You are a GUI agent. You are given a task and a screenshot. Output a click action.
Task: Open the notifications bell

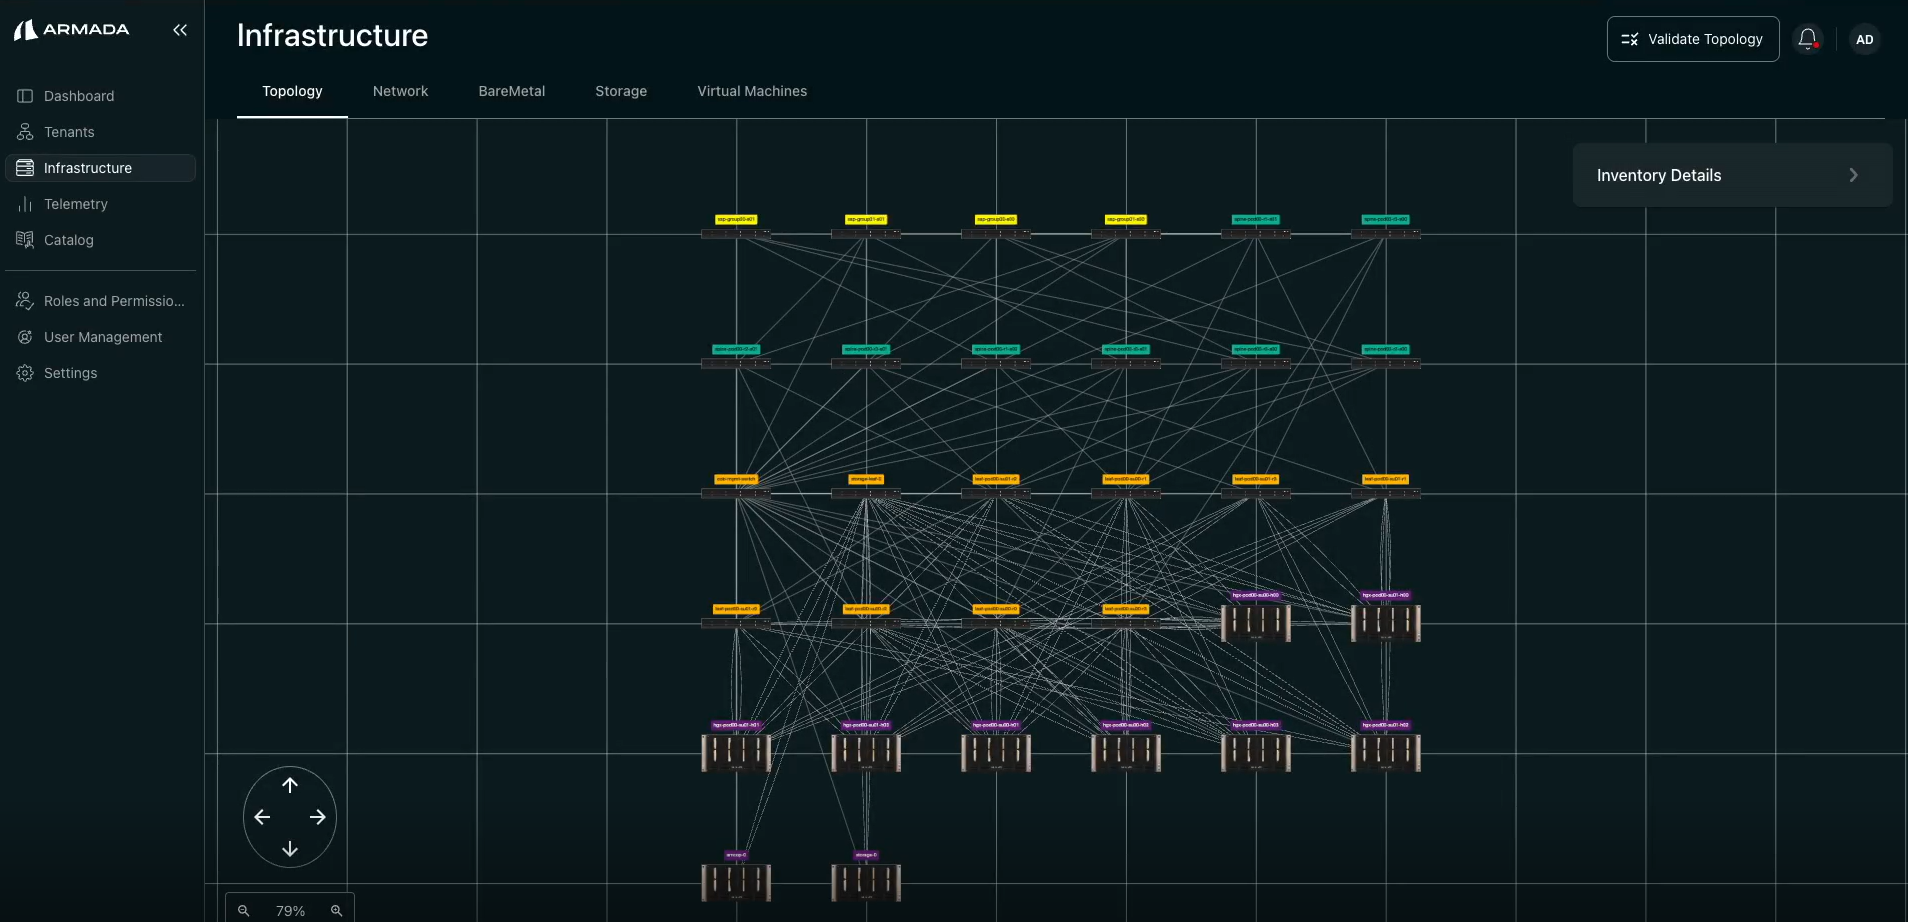pos(1808,38)
